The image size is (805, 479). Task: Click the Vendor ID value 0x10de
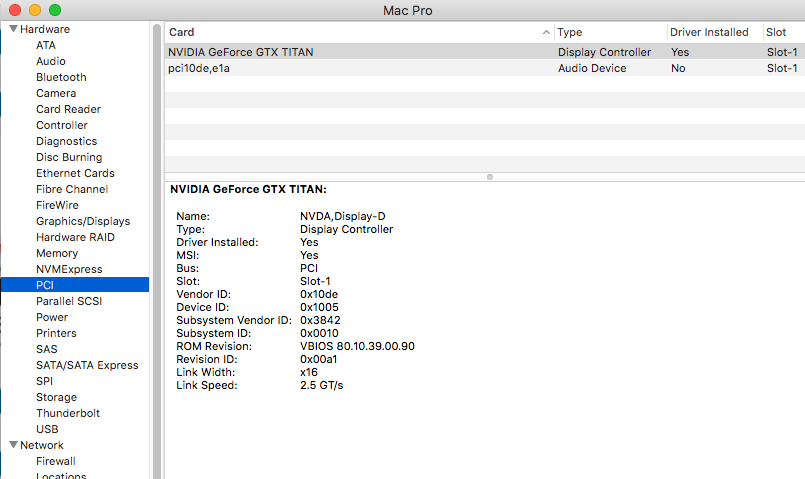coord(319,294)
